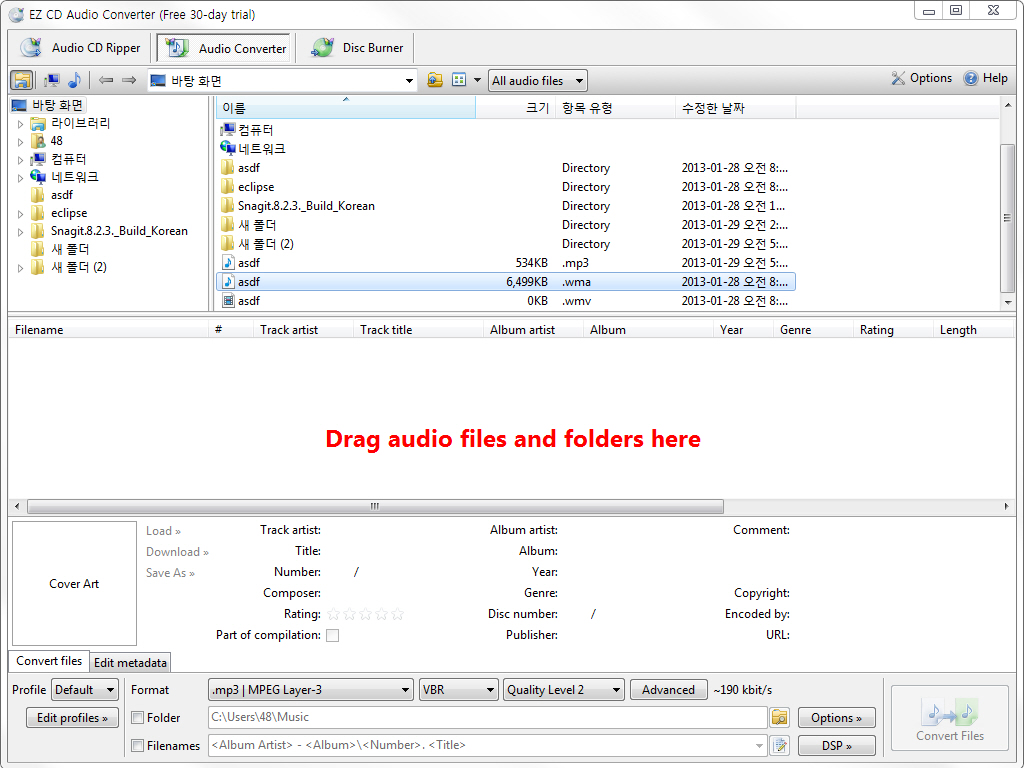Click the parent folder icon
Viewport: 1024px width, 768px height.
pyautogui.click(x=435, y=80)
